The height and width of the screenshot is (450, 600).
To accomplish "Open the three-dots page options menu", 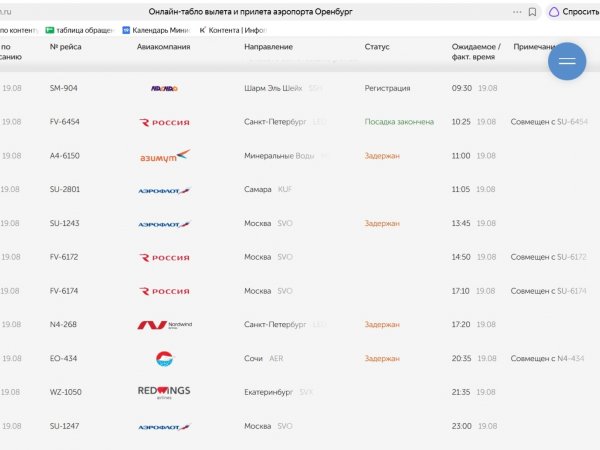I will point(517,12).
